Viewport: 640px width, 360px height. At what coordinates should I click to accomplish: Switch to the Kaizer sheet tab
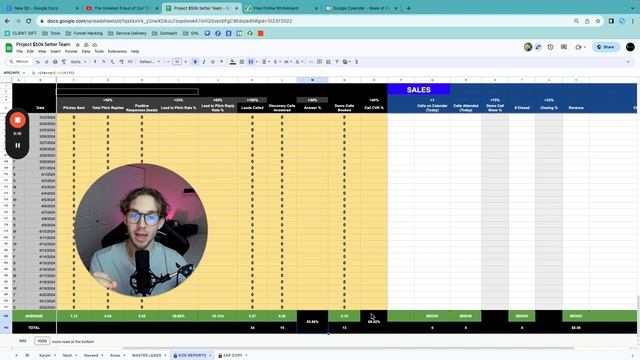[44, 356]
